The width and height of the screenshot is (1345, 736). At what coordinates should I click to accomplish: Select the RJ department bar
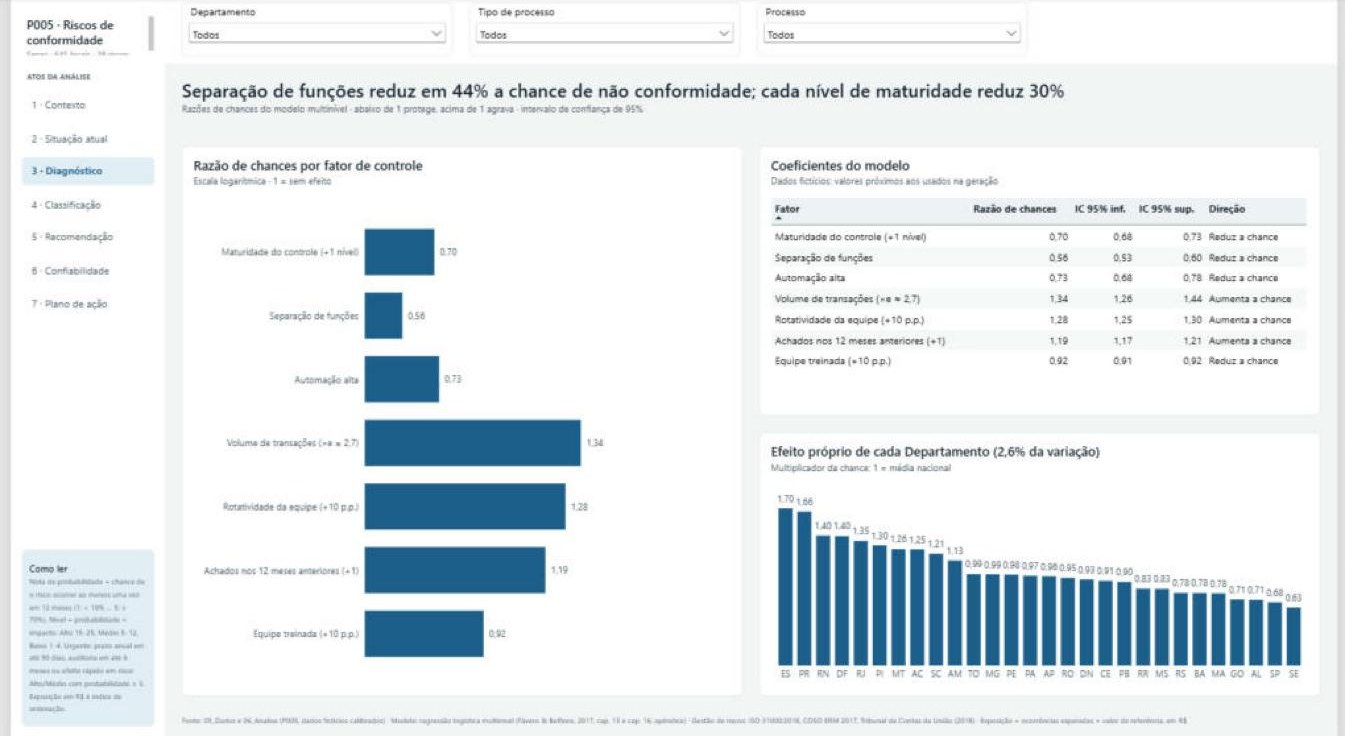pos(861,603)
